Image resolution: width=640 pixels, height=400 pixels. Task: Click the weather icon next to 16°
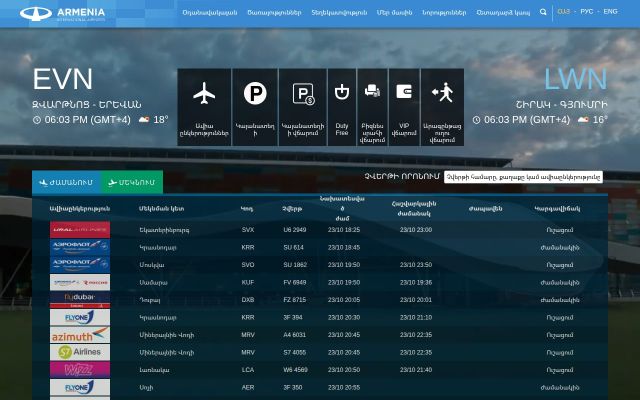(x=583, y=120)
